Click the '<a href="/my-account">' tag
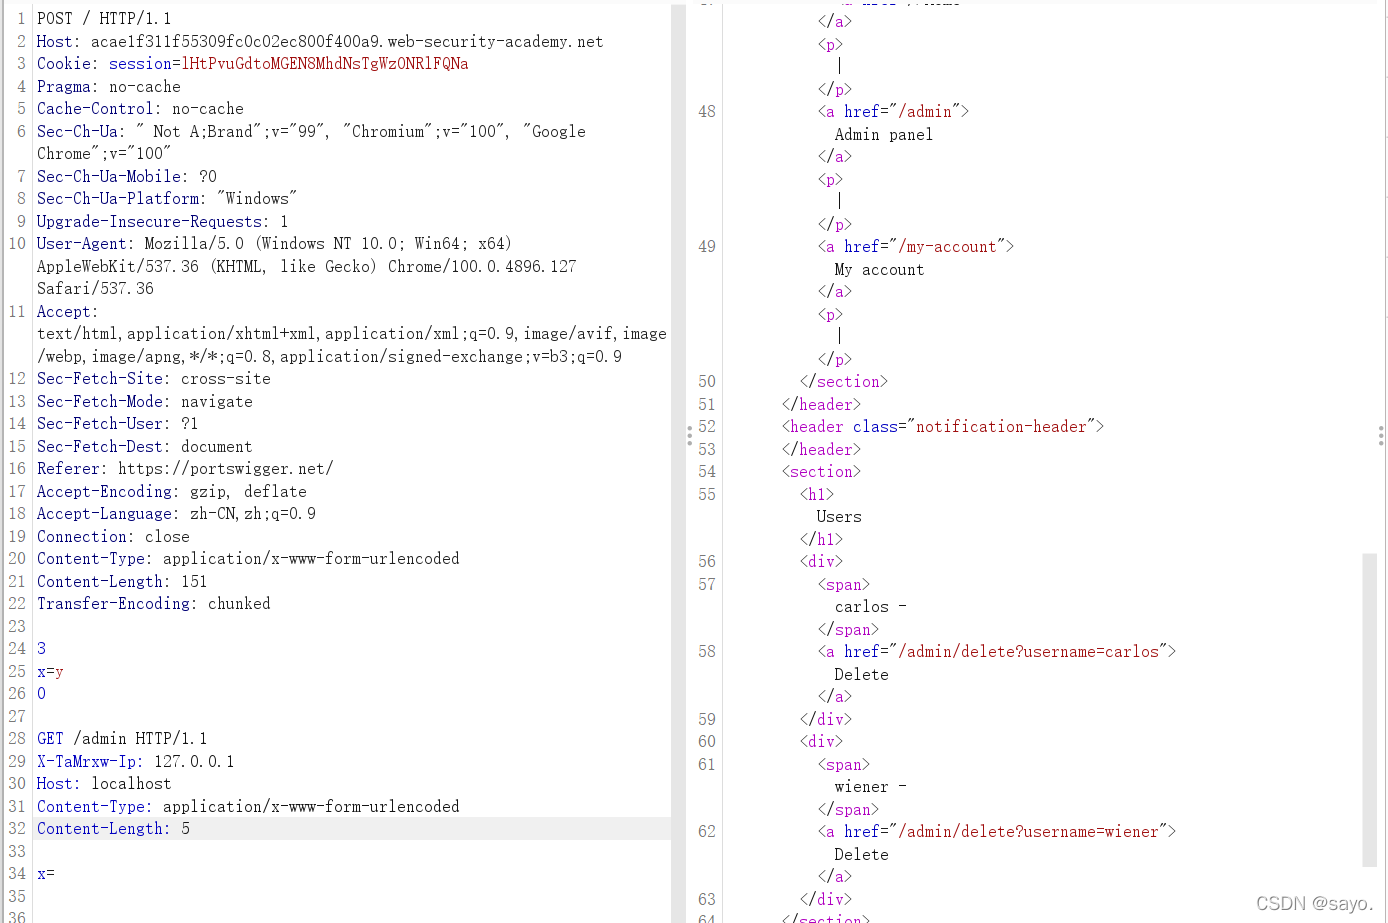This screenshot has width=1388, height=923. [916, 246]
